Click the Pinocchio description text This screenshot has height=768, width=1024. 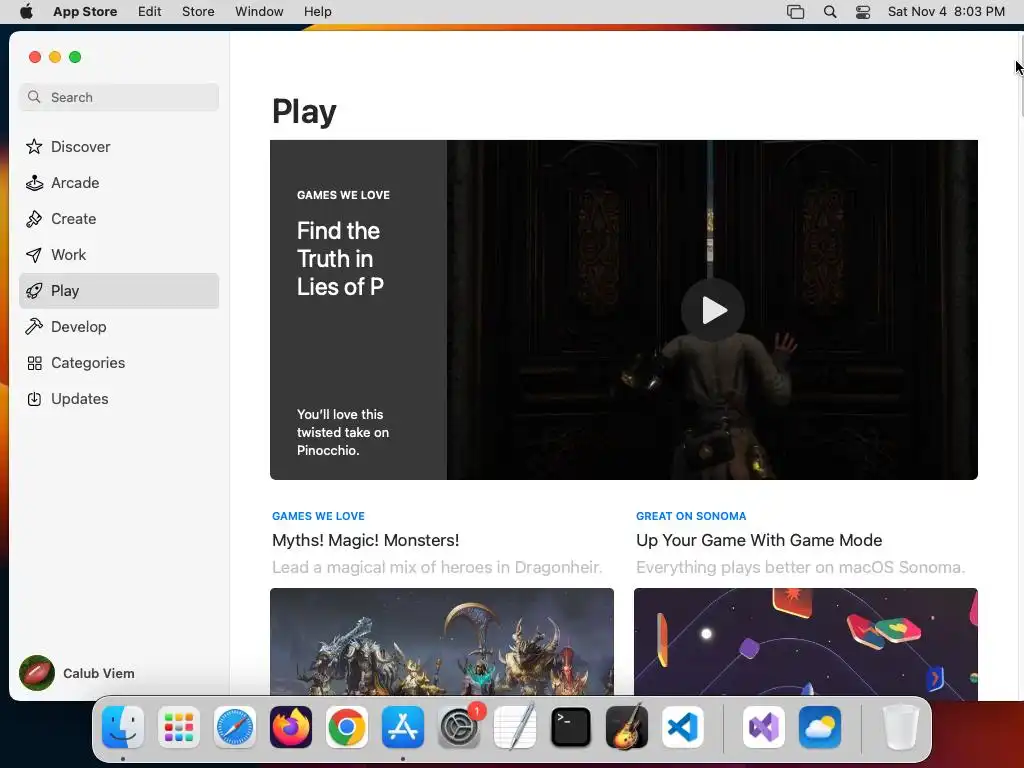[343, 432]
